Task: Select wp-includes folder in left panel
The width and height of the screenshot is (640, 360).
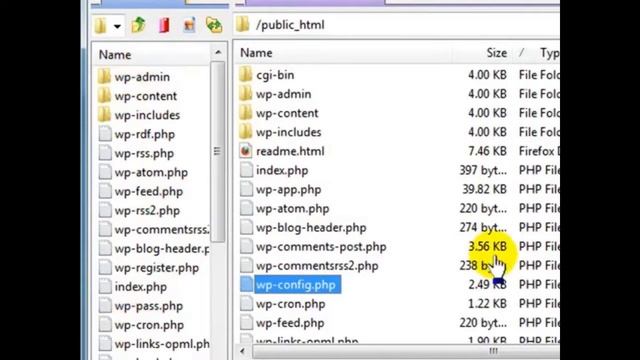Action: (147, 115)
